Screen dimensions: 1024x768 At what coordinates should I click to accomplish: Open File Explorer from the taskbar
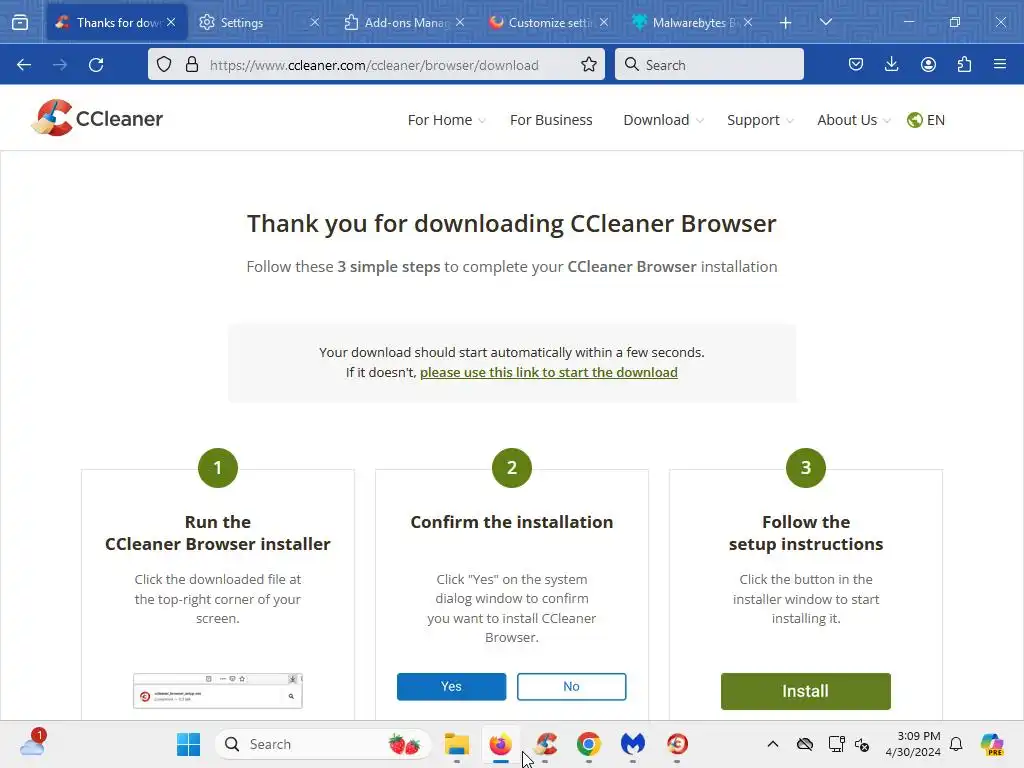click(x=456, y=744)
